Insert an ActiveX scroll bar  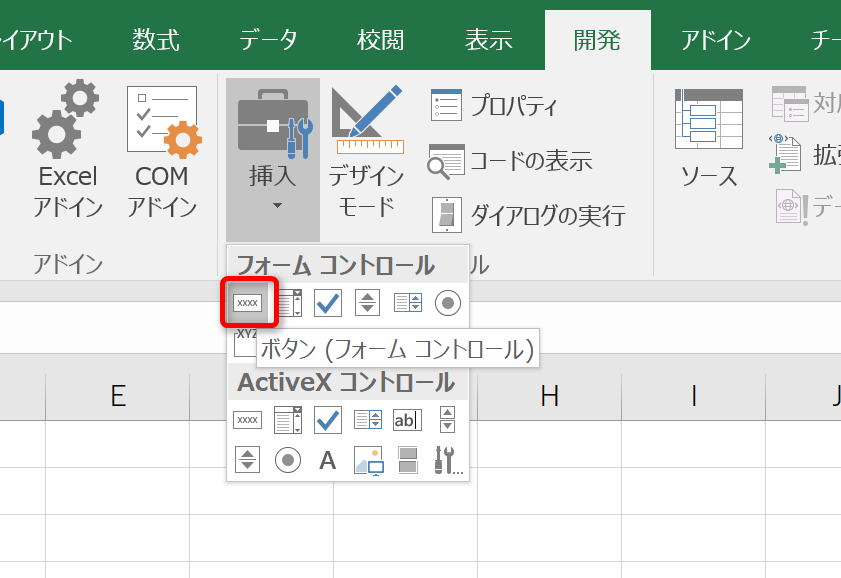point(447,420)
